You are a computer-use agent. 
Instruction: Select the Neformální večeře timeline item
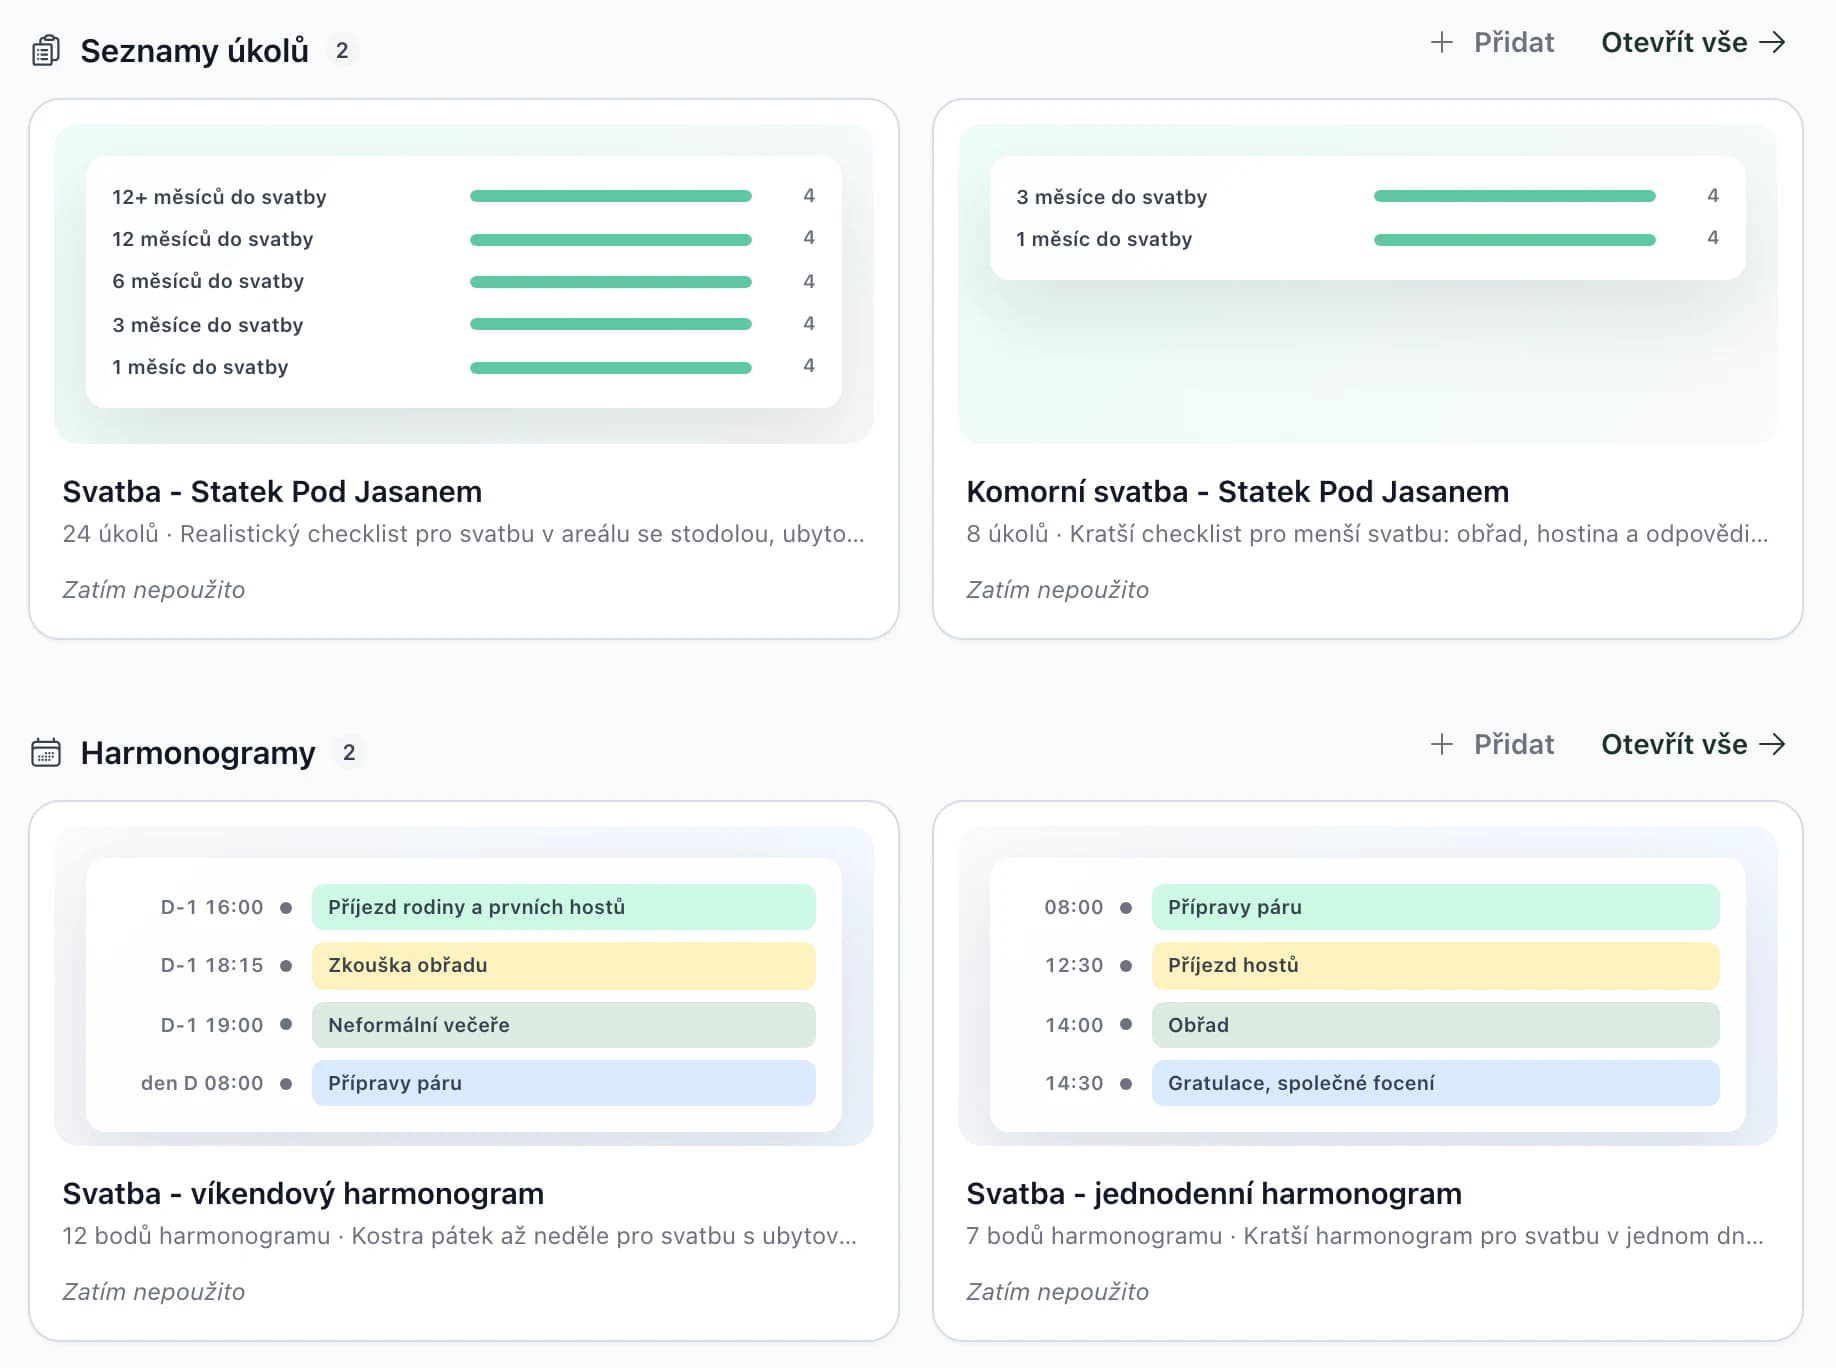pos(564,1025)
